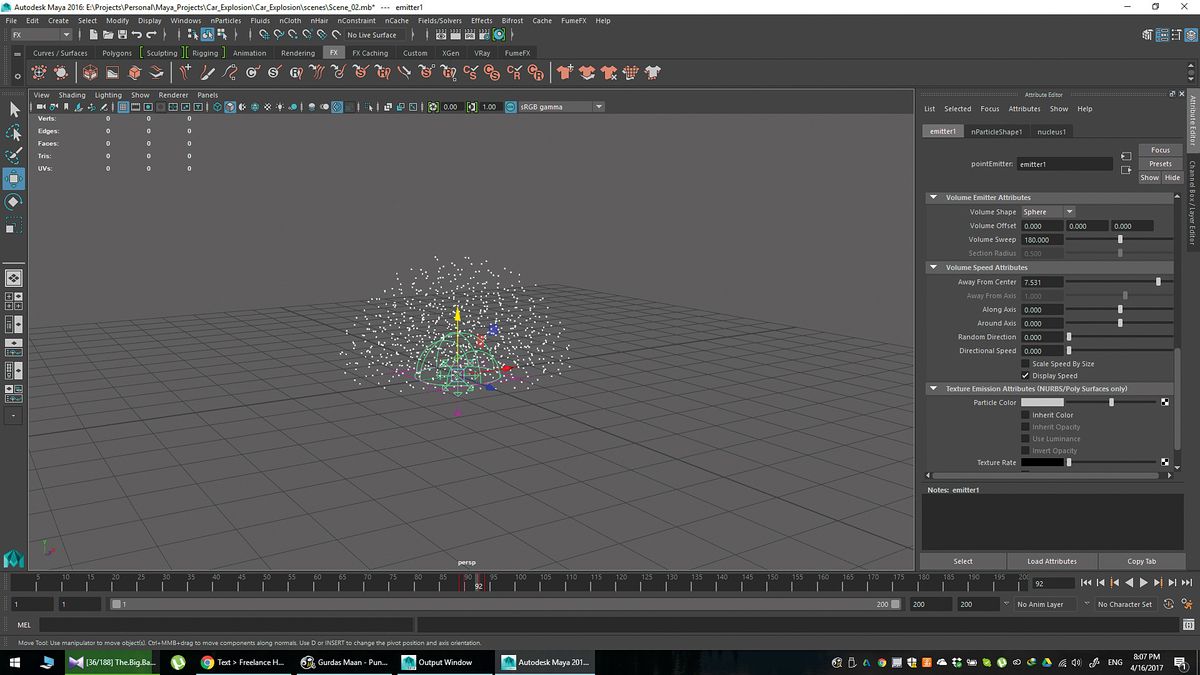This screenshot has height=675, width=1200.
Task: Click the Paint Effects brush icon on the shelf
Action: pyautogui.click(x=207, y=71)
